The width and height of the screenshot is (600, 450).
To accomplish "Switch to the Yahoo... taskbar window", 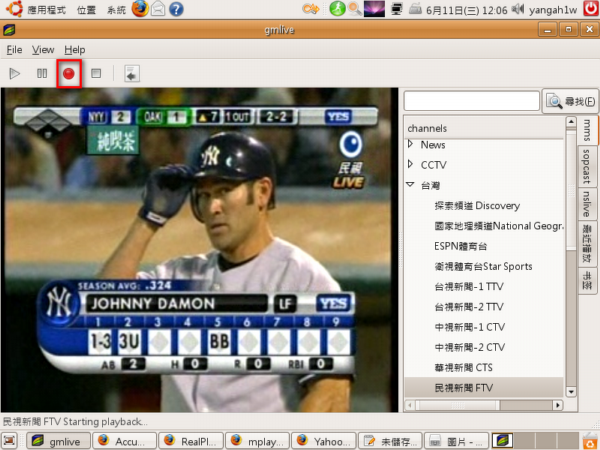I will (324, 441).
